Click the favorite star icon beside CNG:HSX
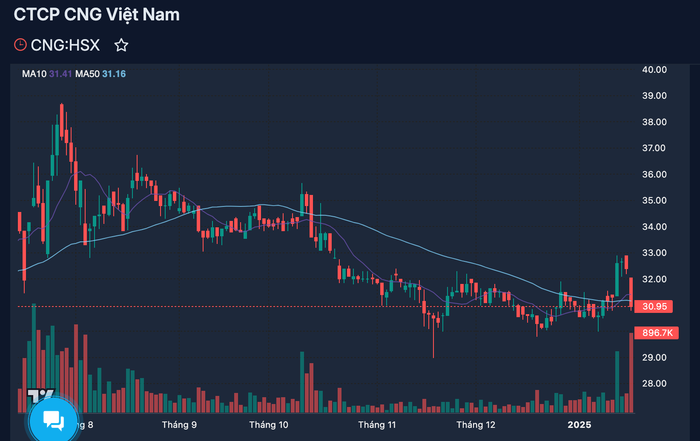The width and height of the screenshot is (700, 441). (x=121, y=45)
